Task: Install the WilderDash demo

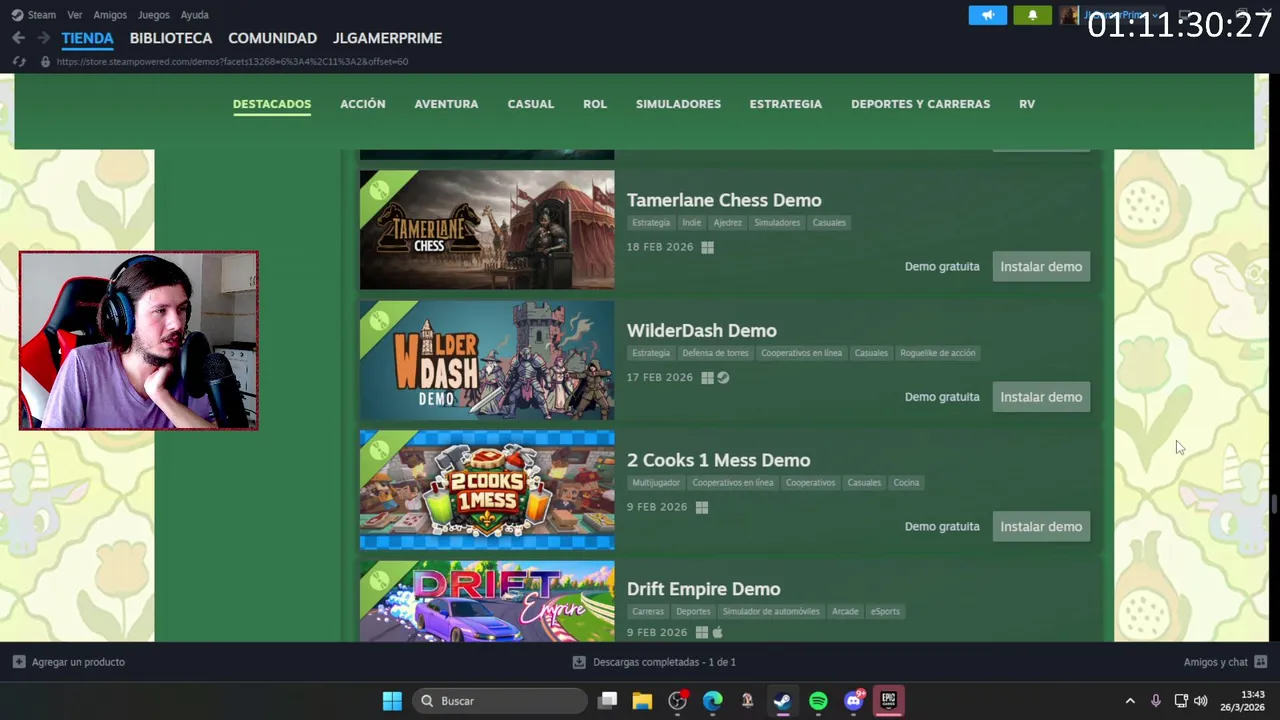Action: (x=1041, y=397)
